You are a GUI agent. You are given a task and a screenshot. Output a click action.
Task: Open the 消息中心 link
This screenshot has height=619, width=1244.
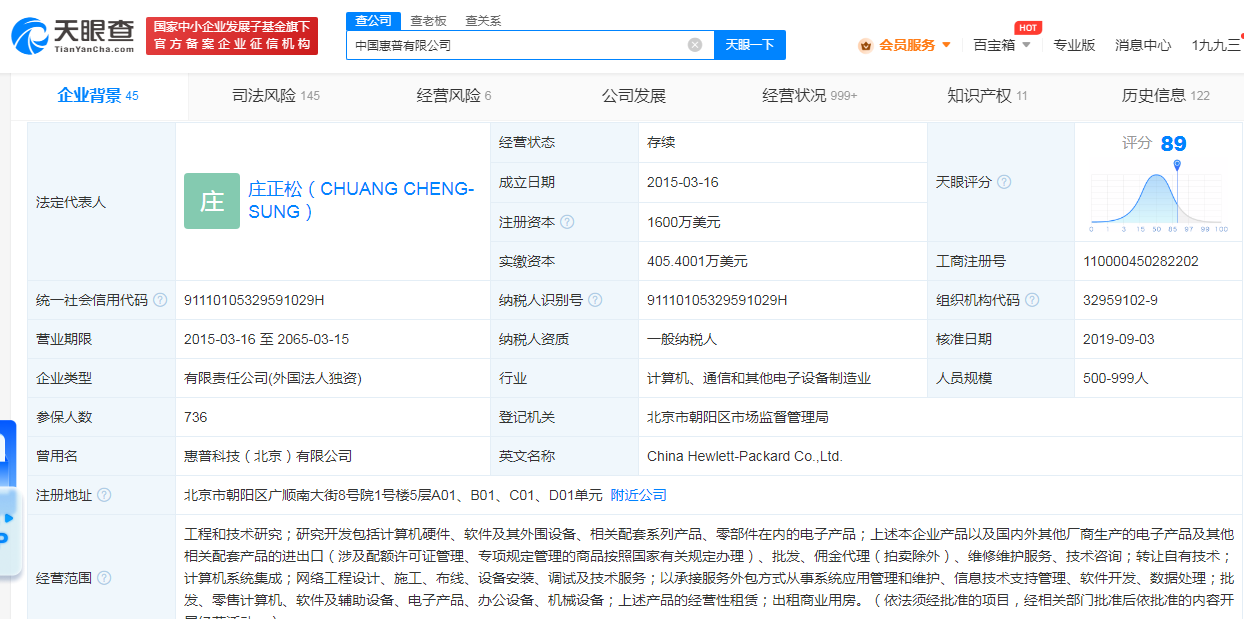(x=1143, y=45)
